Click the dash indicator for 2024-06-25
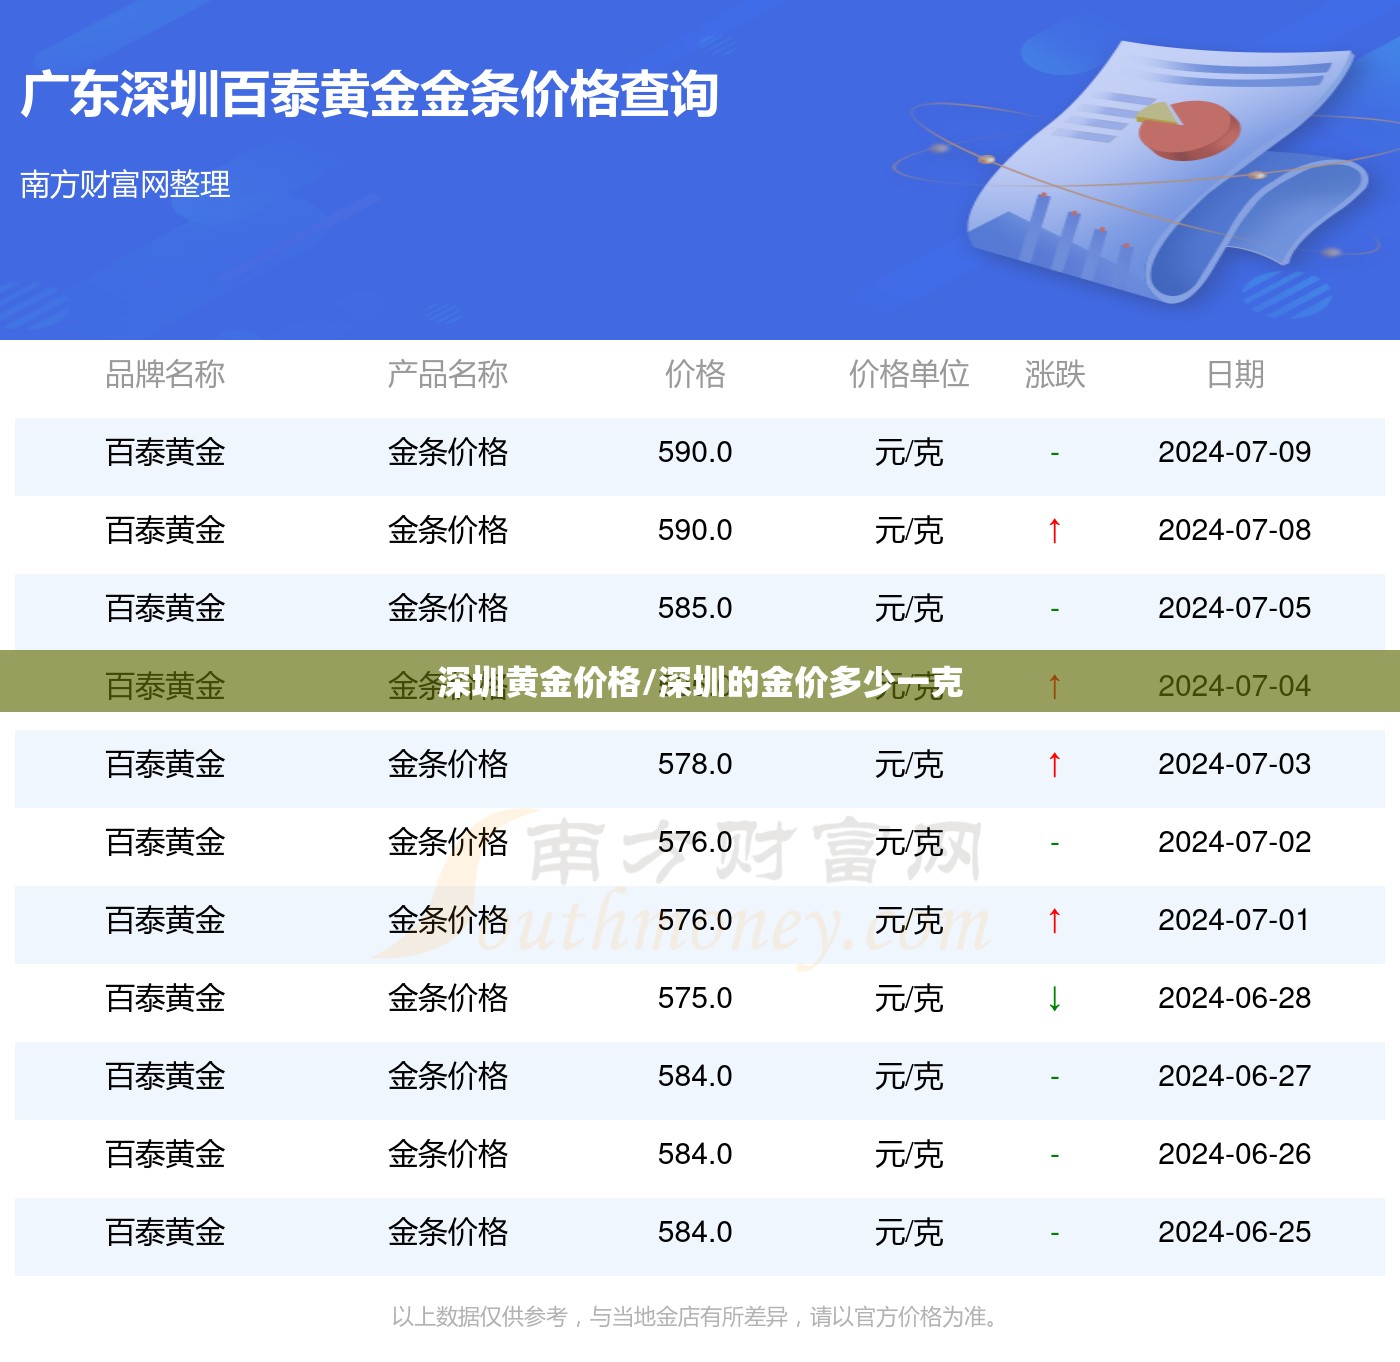 coord(1054,1233)
